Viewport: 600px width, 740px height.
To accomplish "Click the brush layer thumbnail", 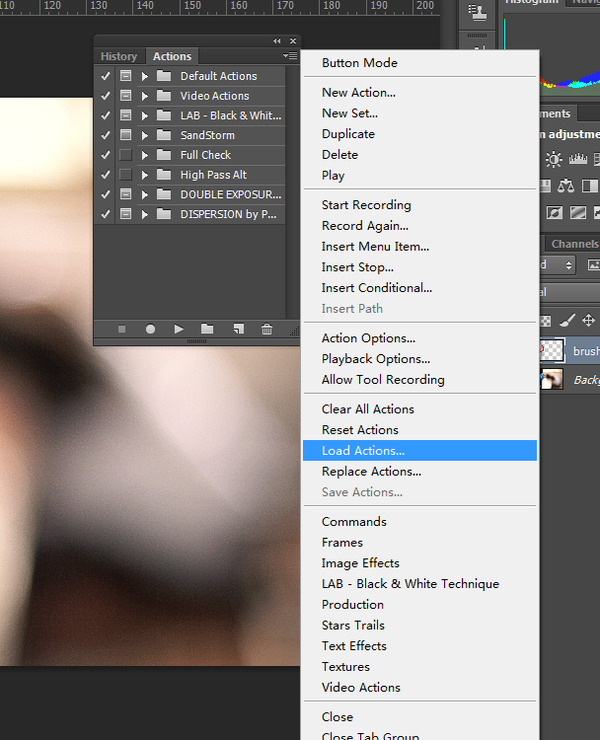I will pos(552,350).
